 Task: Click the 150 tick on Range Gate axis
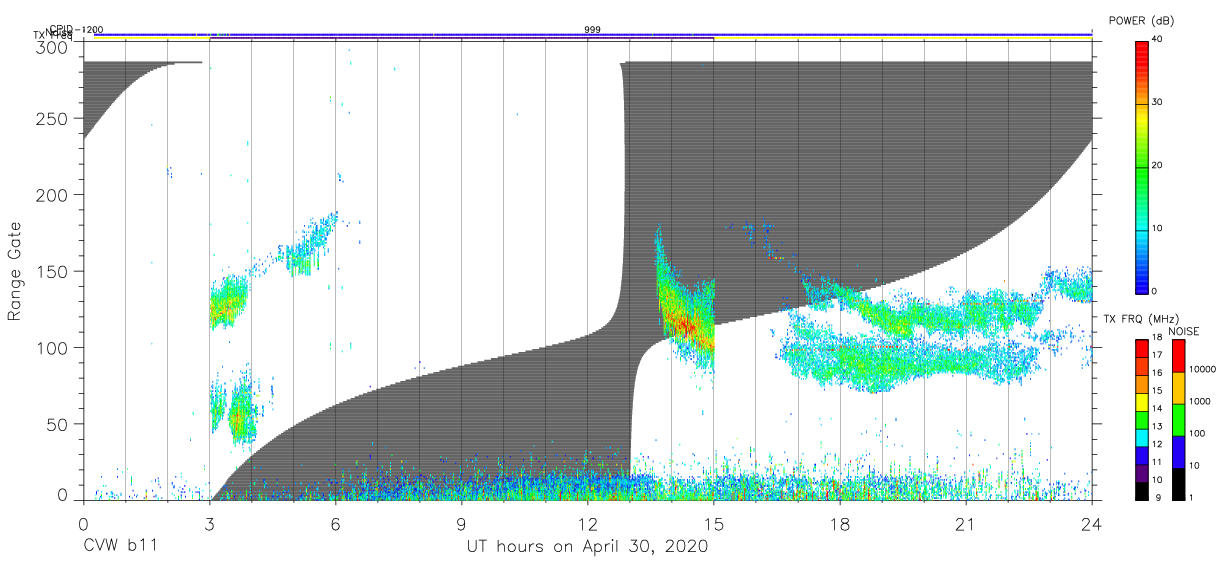(x=52, y=271)
